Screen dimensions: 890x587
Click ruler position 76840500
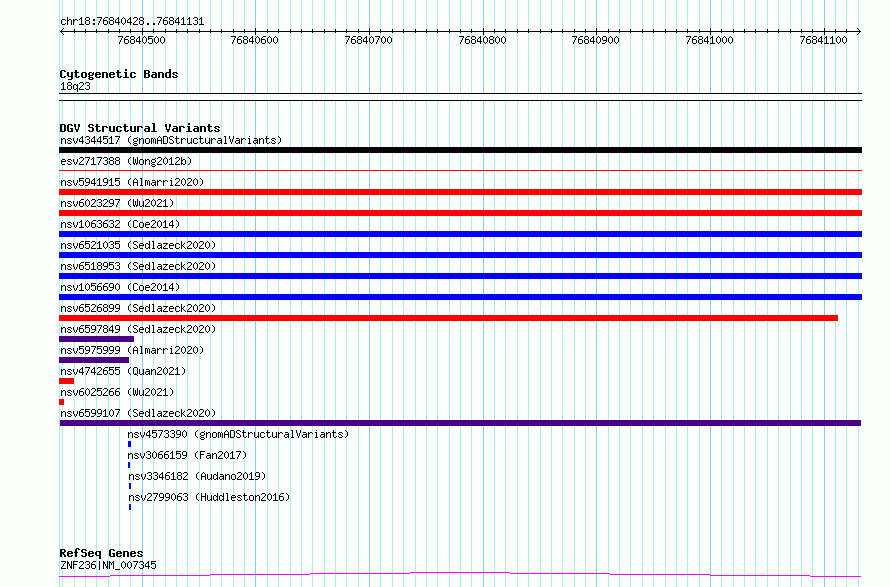point(141,40)
